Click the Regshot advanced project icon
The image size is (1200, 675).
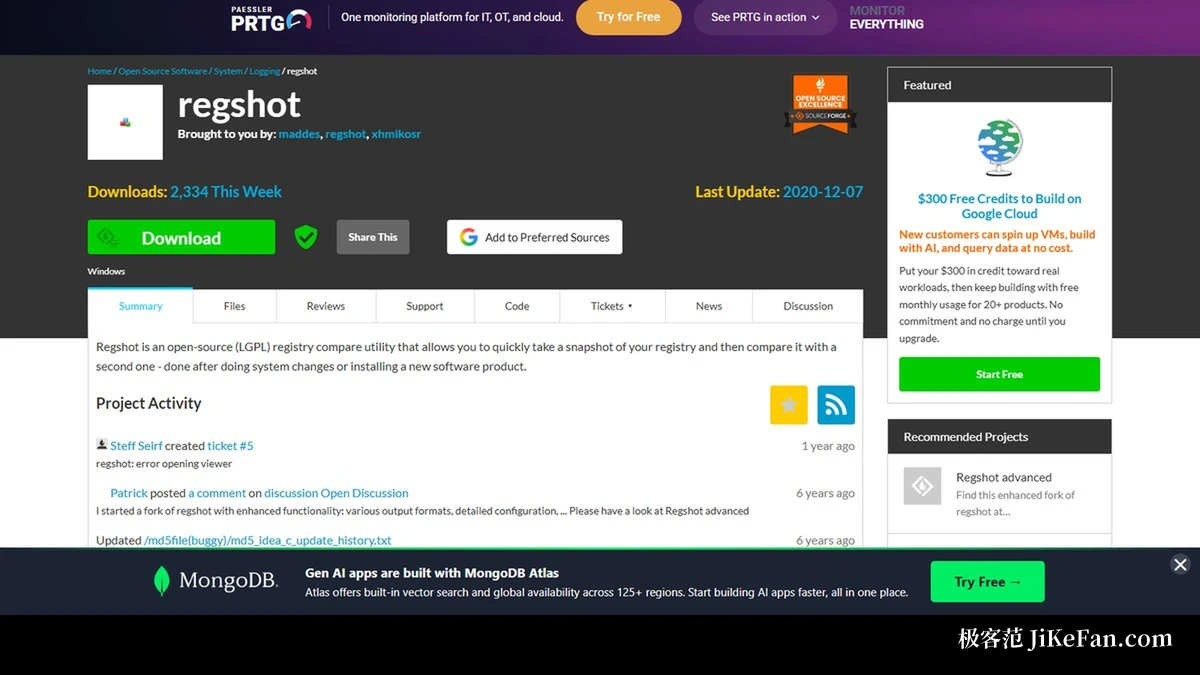pos(922,486)
